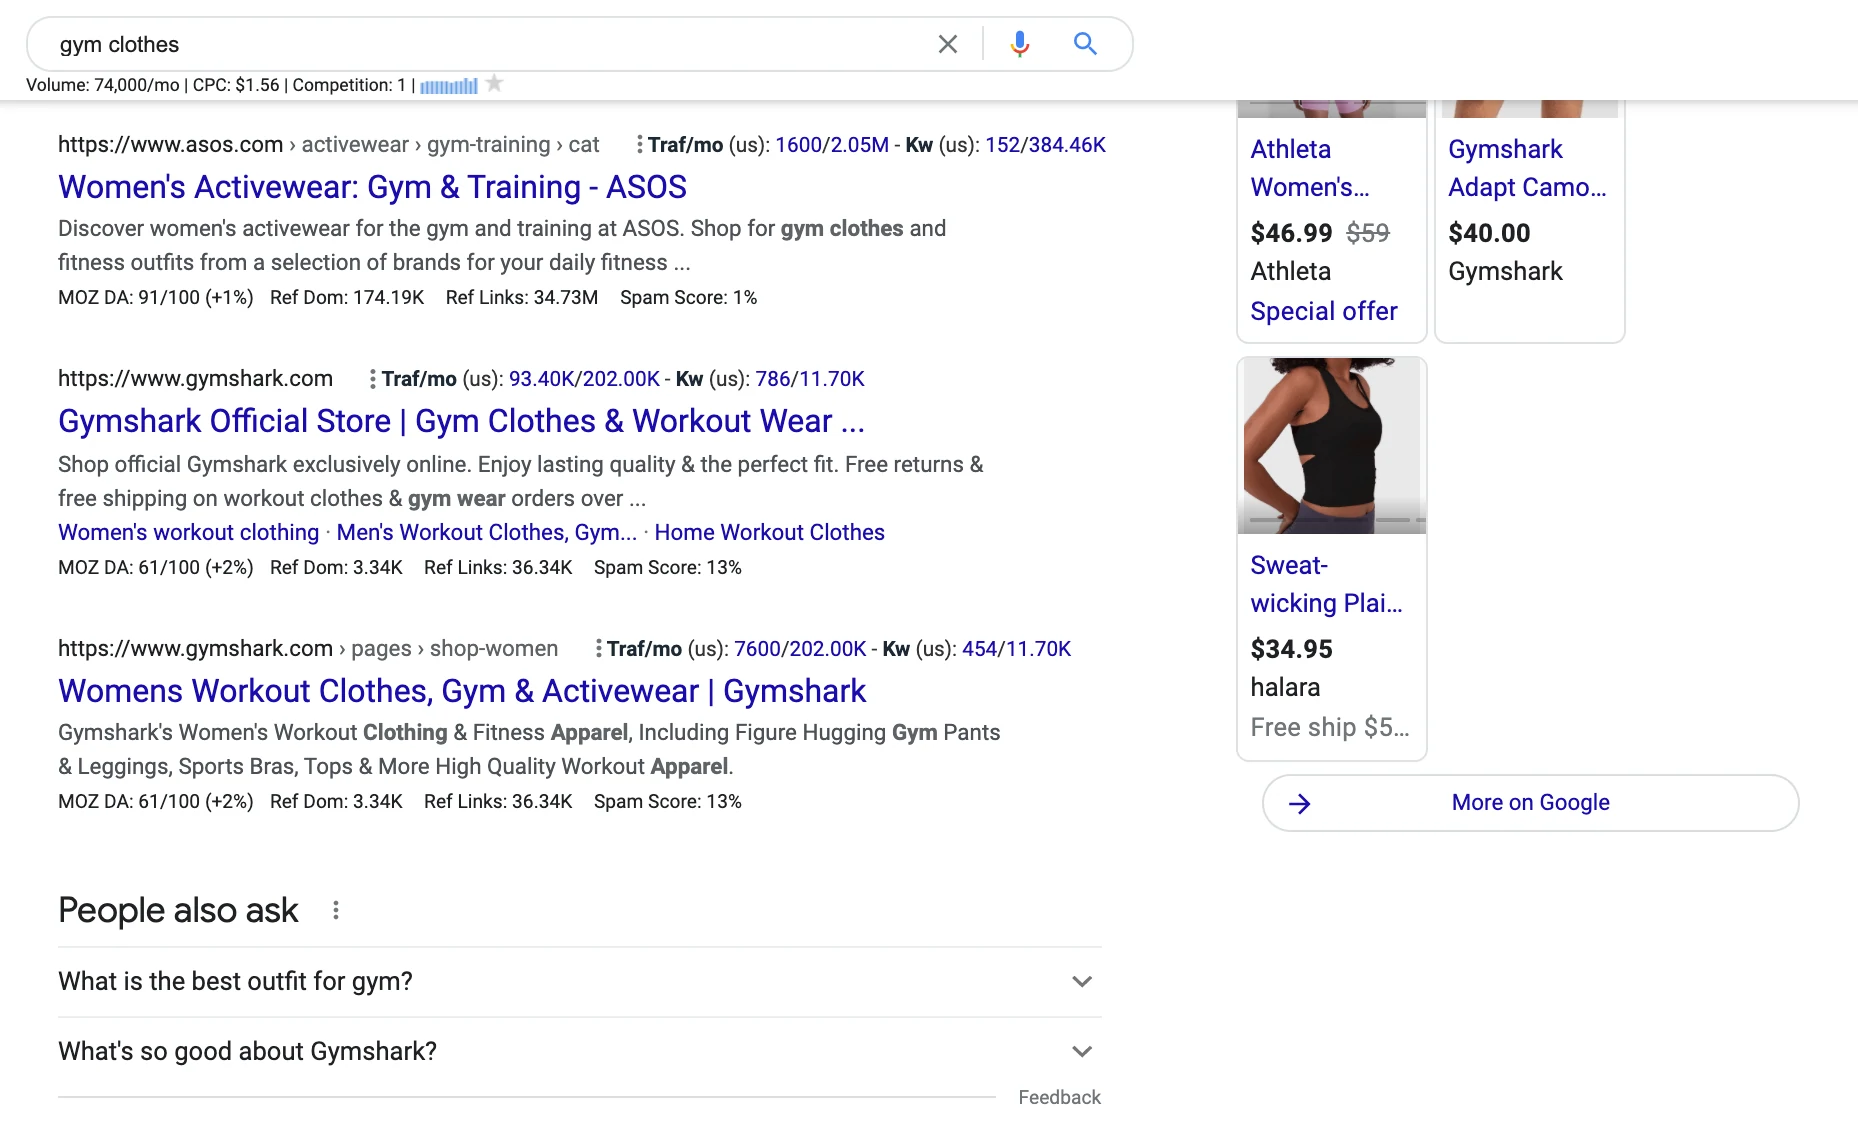Click the halara tank top product image
Screen dimensions: 1858x1132
[x=1331, y=446]
